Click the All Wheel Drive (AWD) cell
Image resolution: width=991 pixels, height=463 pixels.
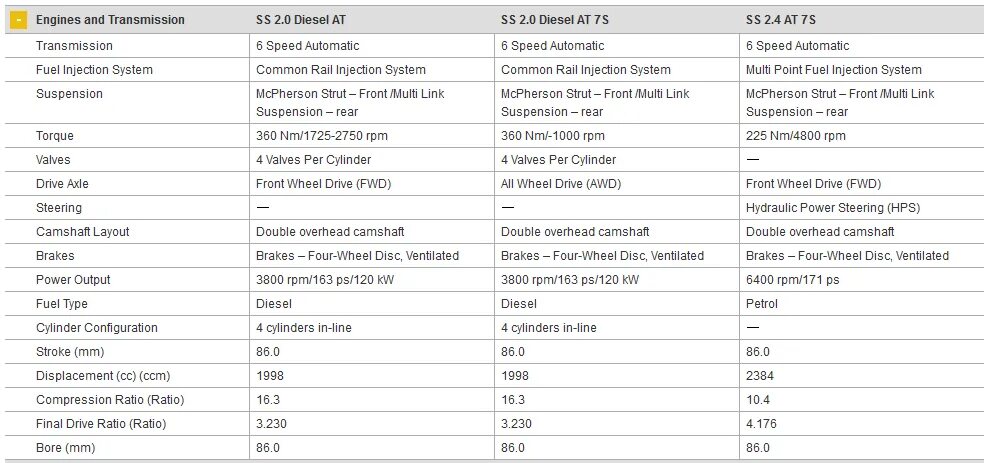coord(561,184)
